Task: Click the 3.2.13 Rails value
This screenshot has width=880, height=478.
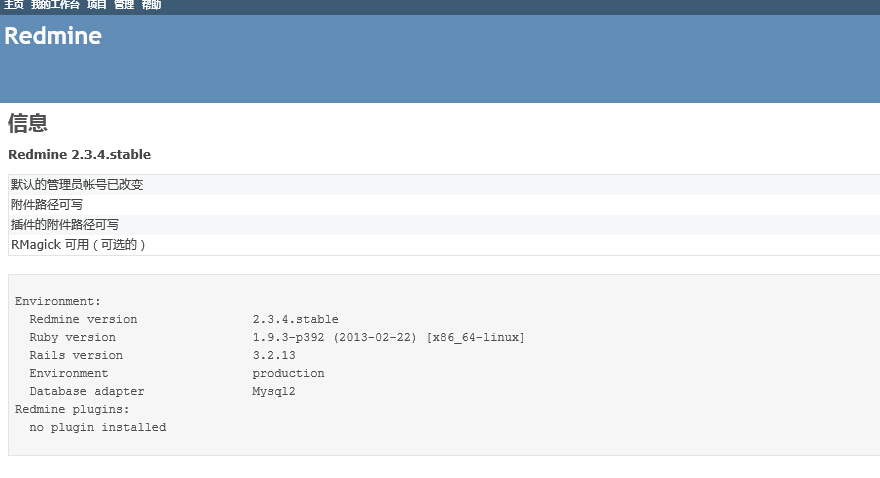Action: [x=274, y=355]
